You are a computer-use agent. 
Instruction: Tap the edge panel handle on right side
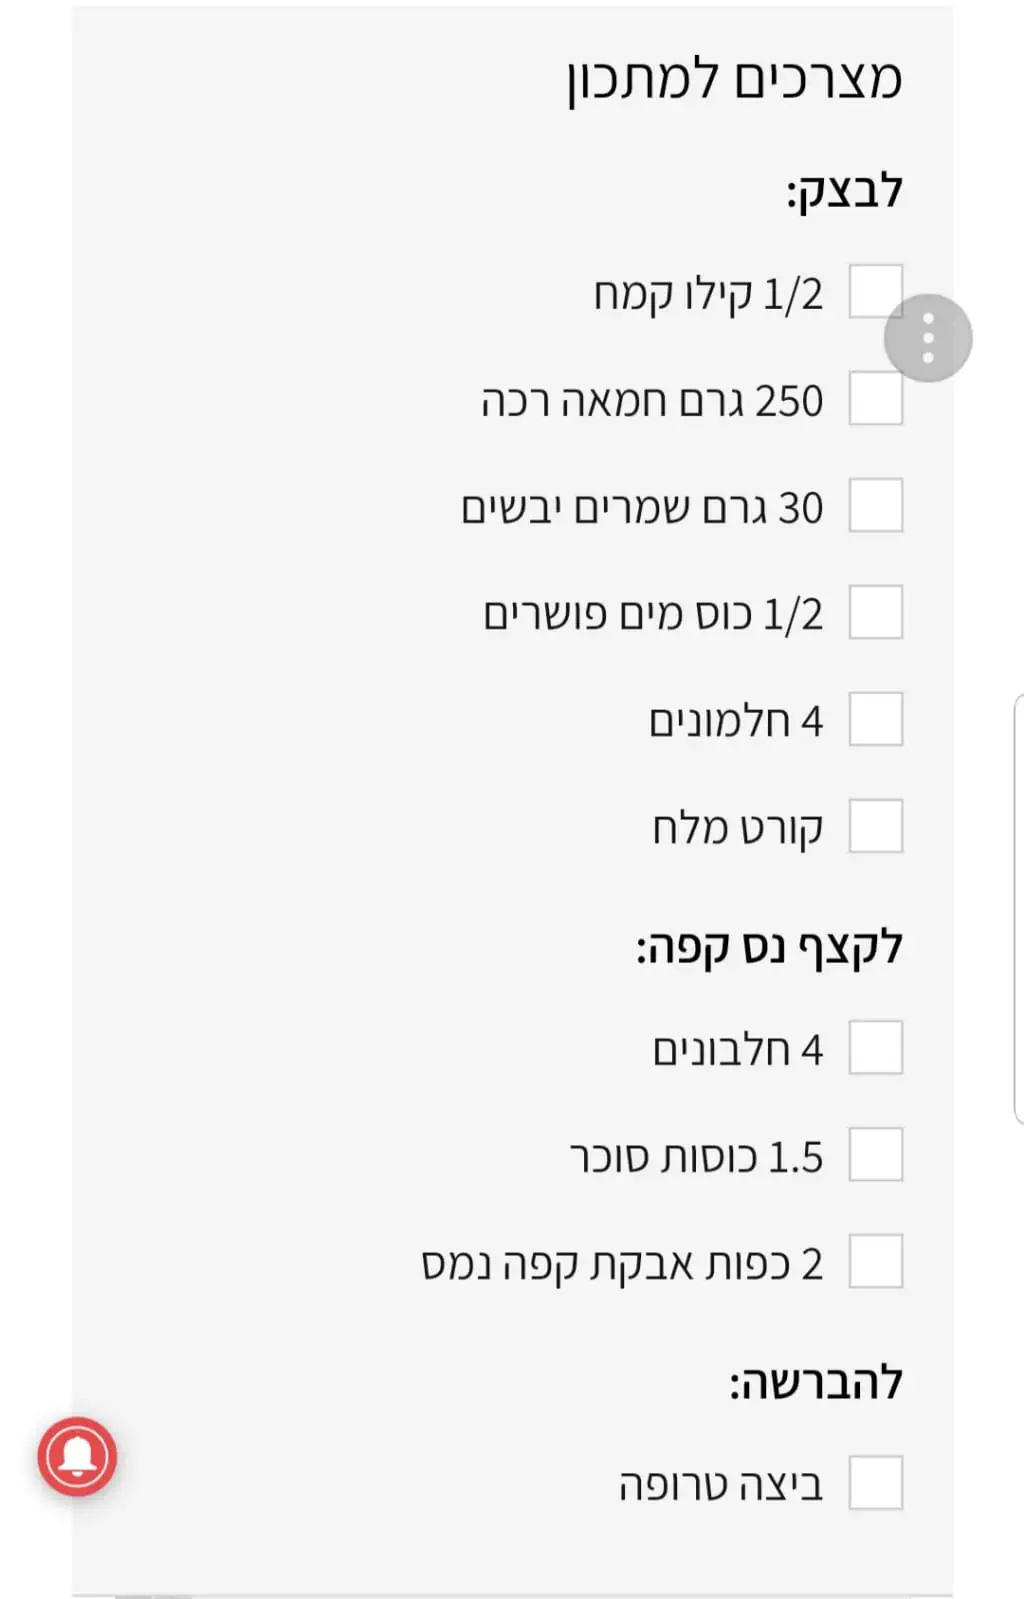tap(1018, 909)
